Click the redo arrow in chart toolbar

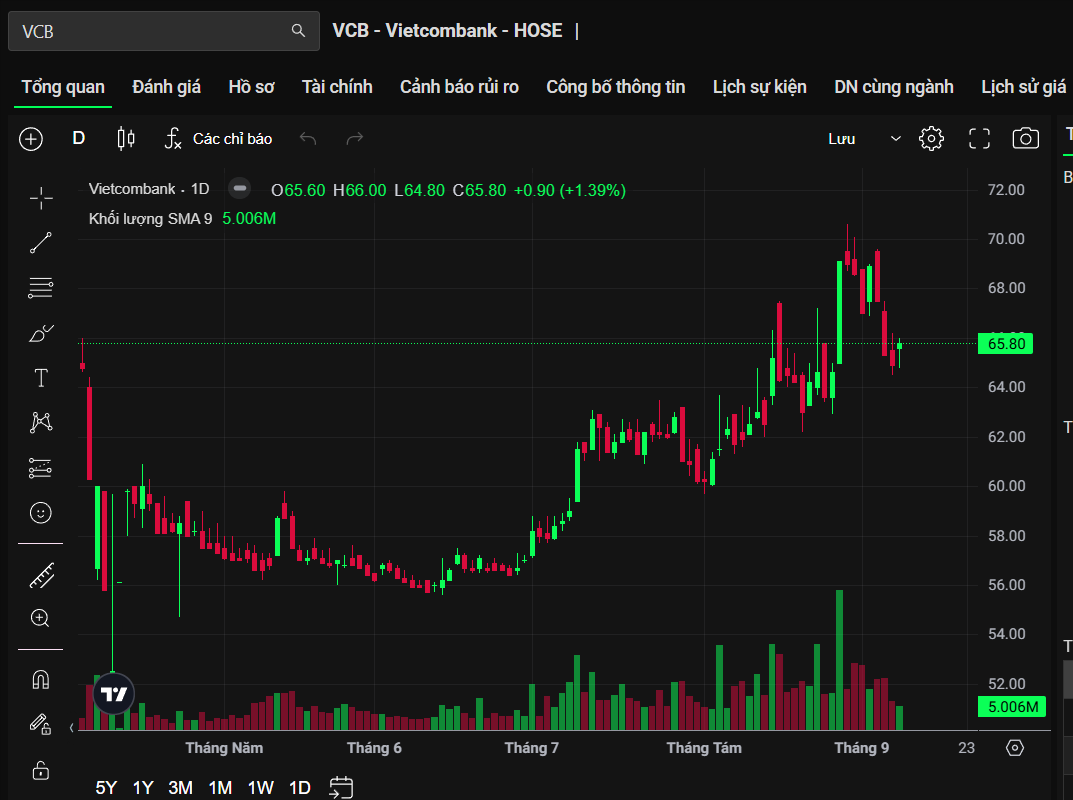(x=354, y=138)
